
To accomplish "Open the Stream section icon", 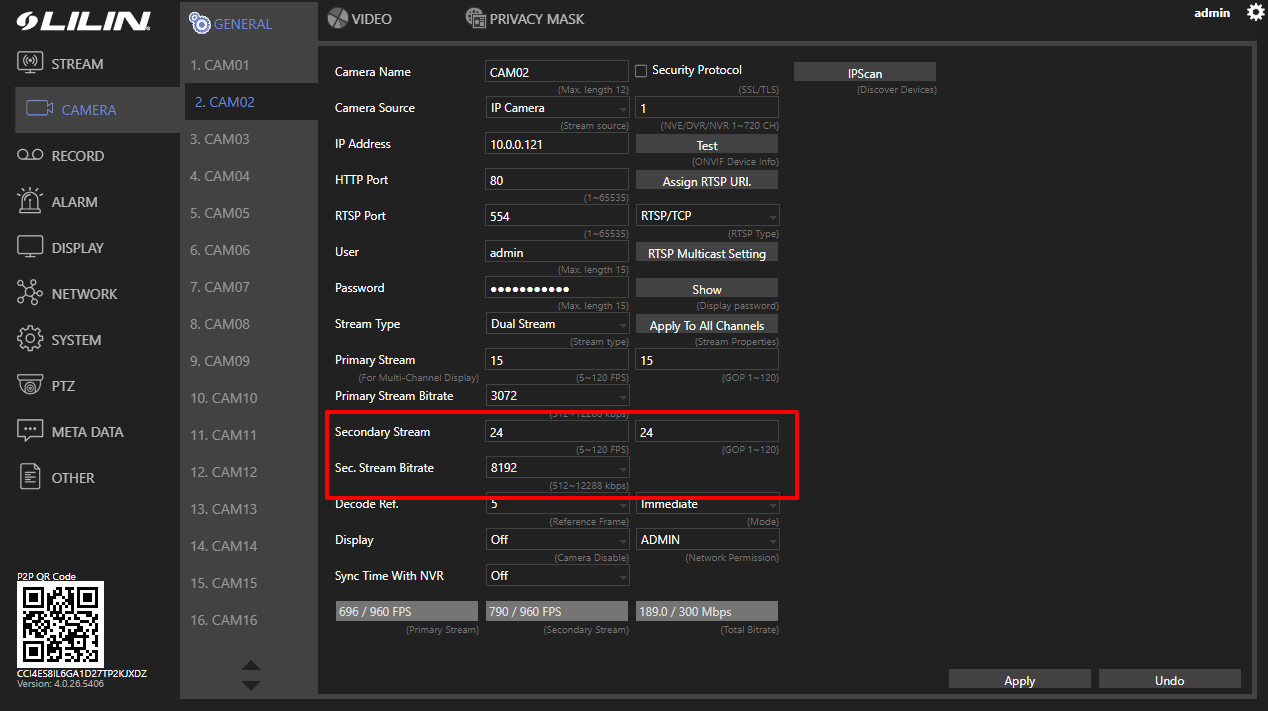I will coord(31,63).
